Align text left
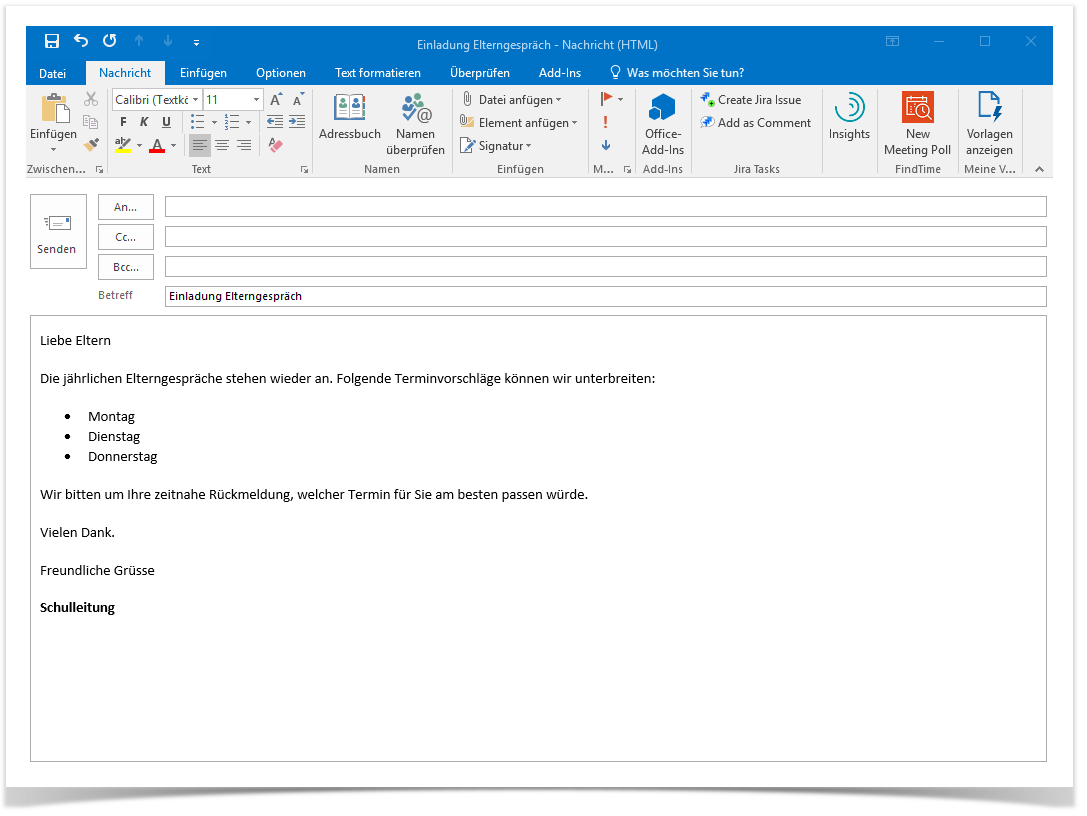The image size is (1087, 816). [200, 145]
